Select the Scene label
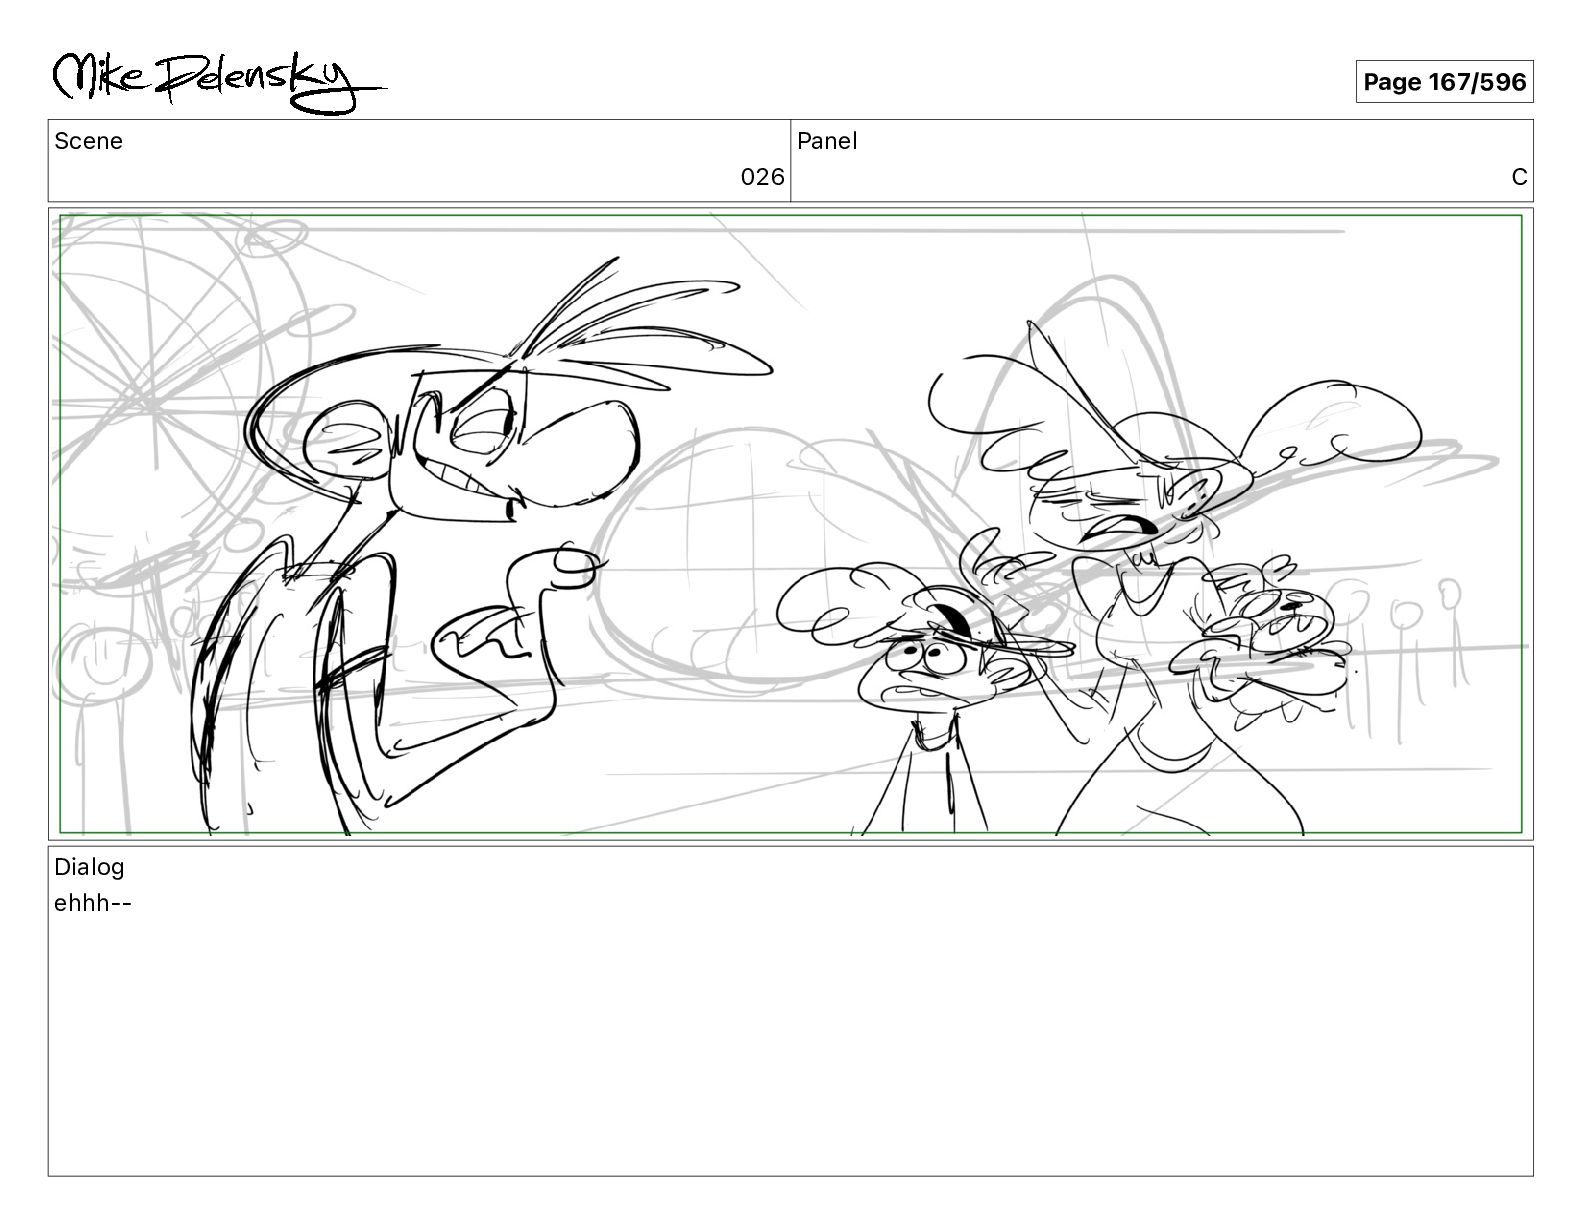The image size is (1584, 1224). click(x=88, y=142)
